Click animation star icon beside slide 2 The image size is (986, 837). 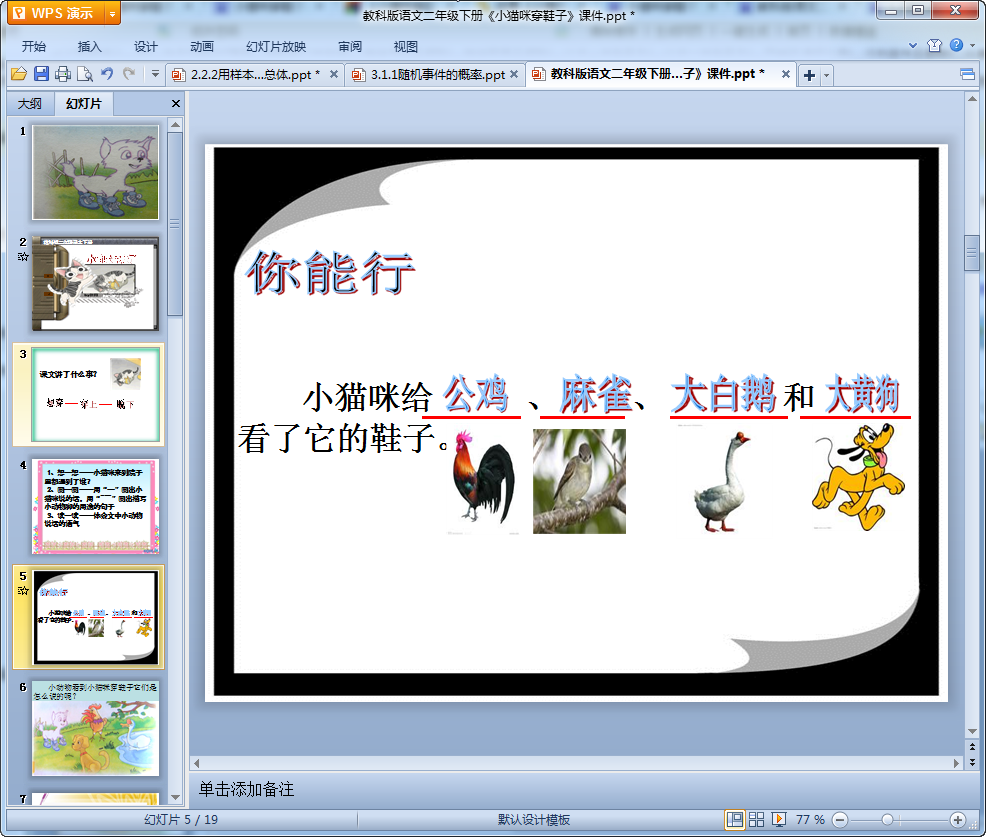[23, 257]
